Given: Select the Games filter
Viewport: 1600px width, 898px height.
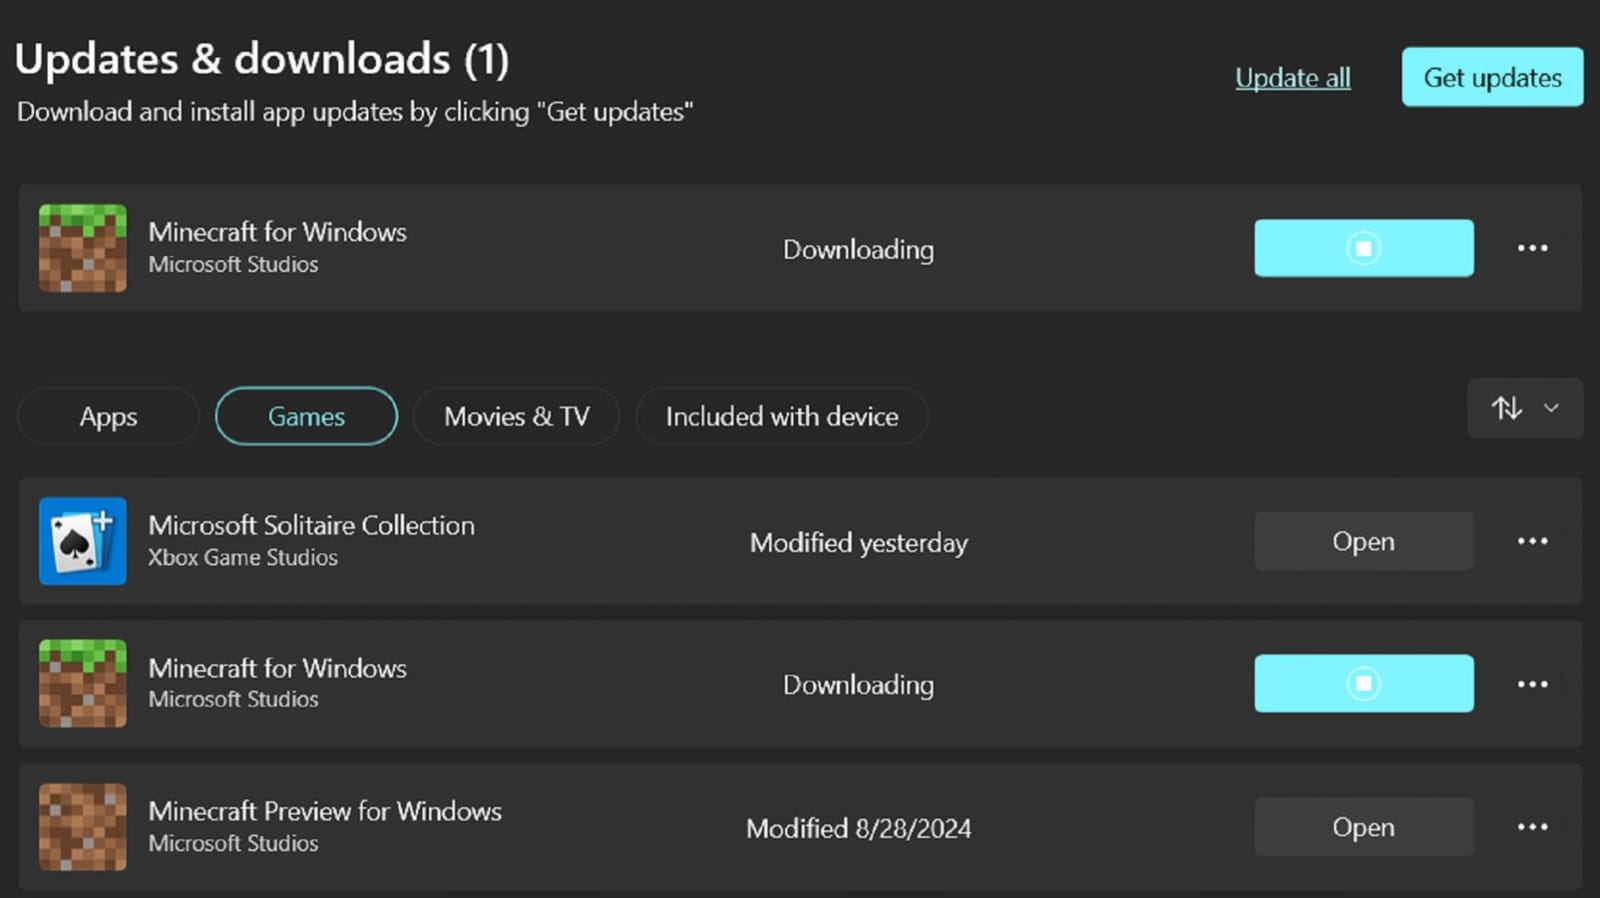Looking at the screenshot, I should tap(306, 416).
